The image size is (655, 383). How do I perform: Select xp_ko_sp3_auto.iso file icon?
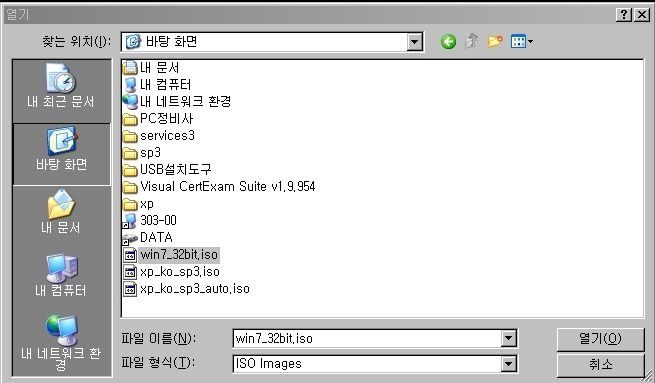[x=130, y=289]
